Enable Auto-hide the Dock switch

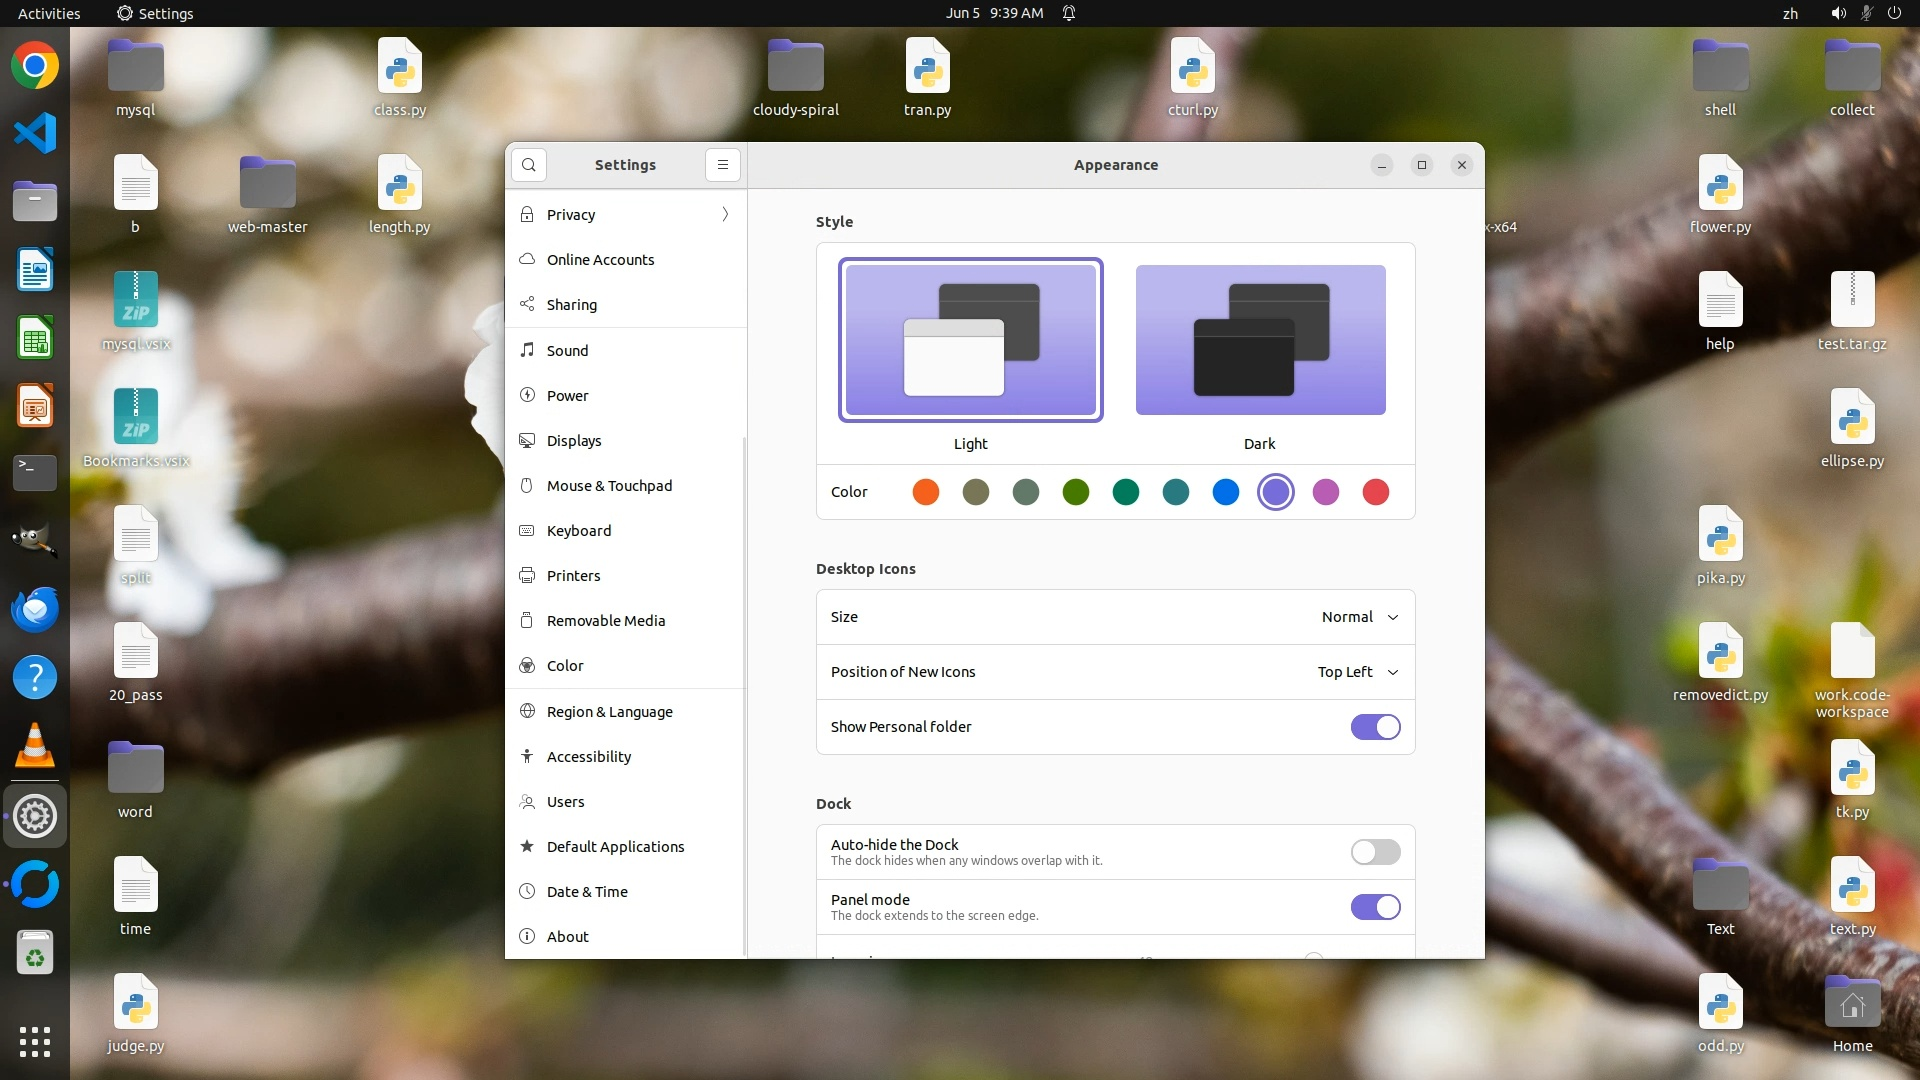1375,852
